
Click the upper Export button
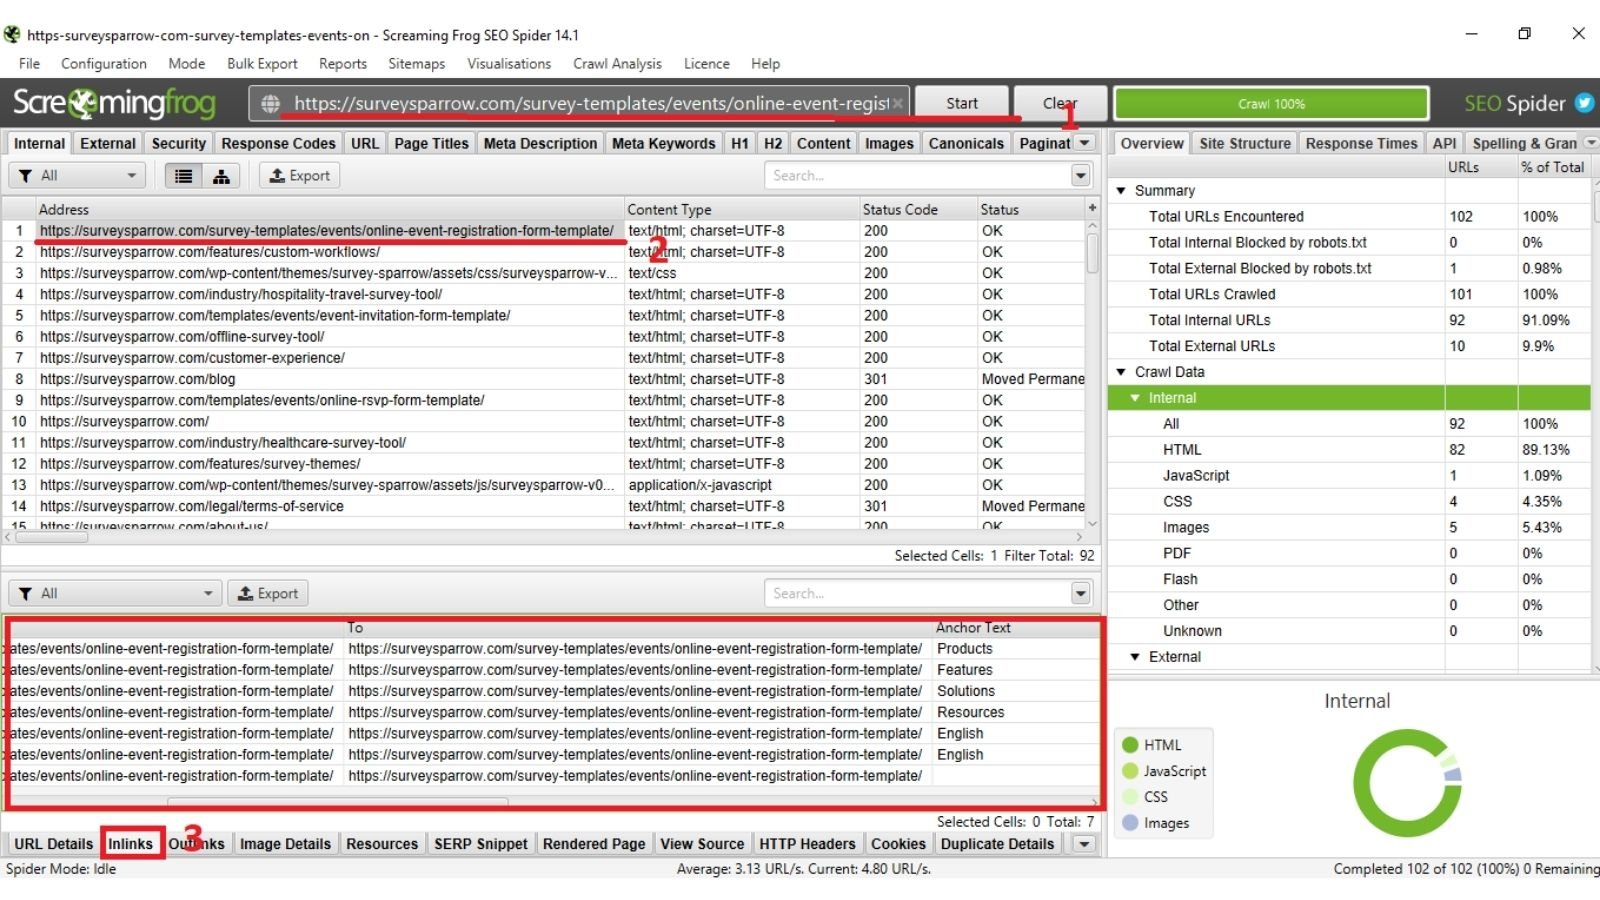[300, 176]
